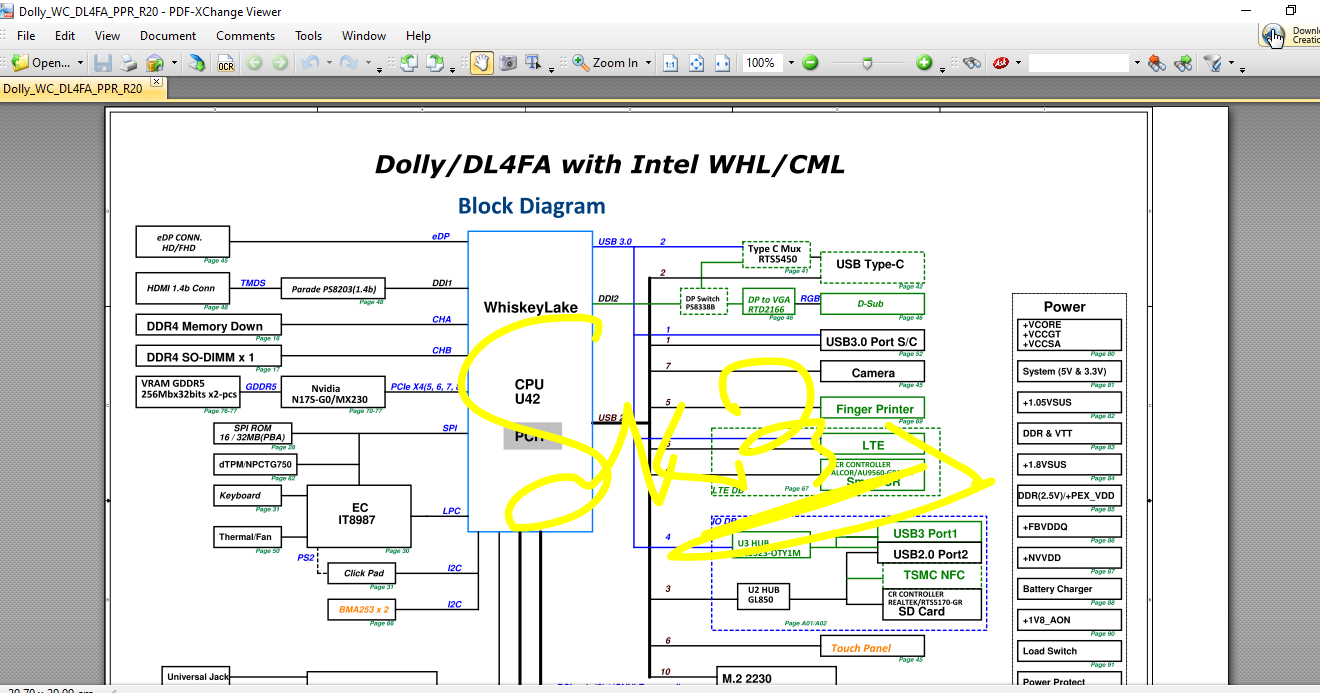Click the 'Battery Charger' power block
Image resolution: width=1320 pixels, height=693 pixels.
1067,589
